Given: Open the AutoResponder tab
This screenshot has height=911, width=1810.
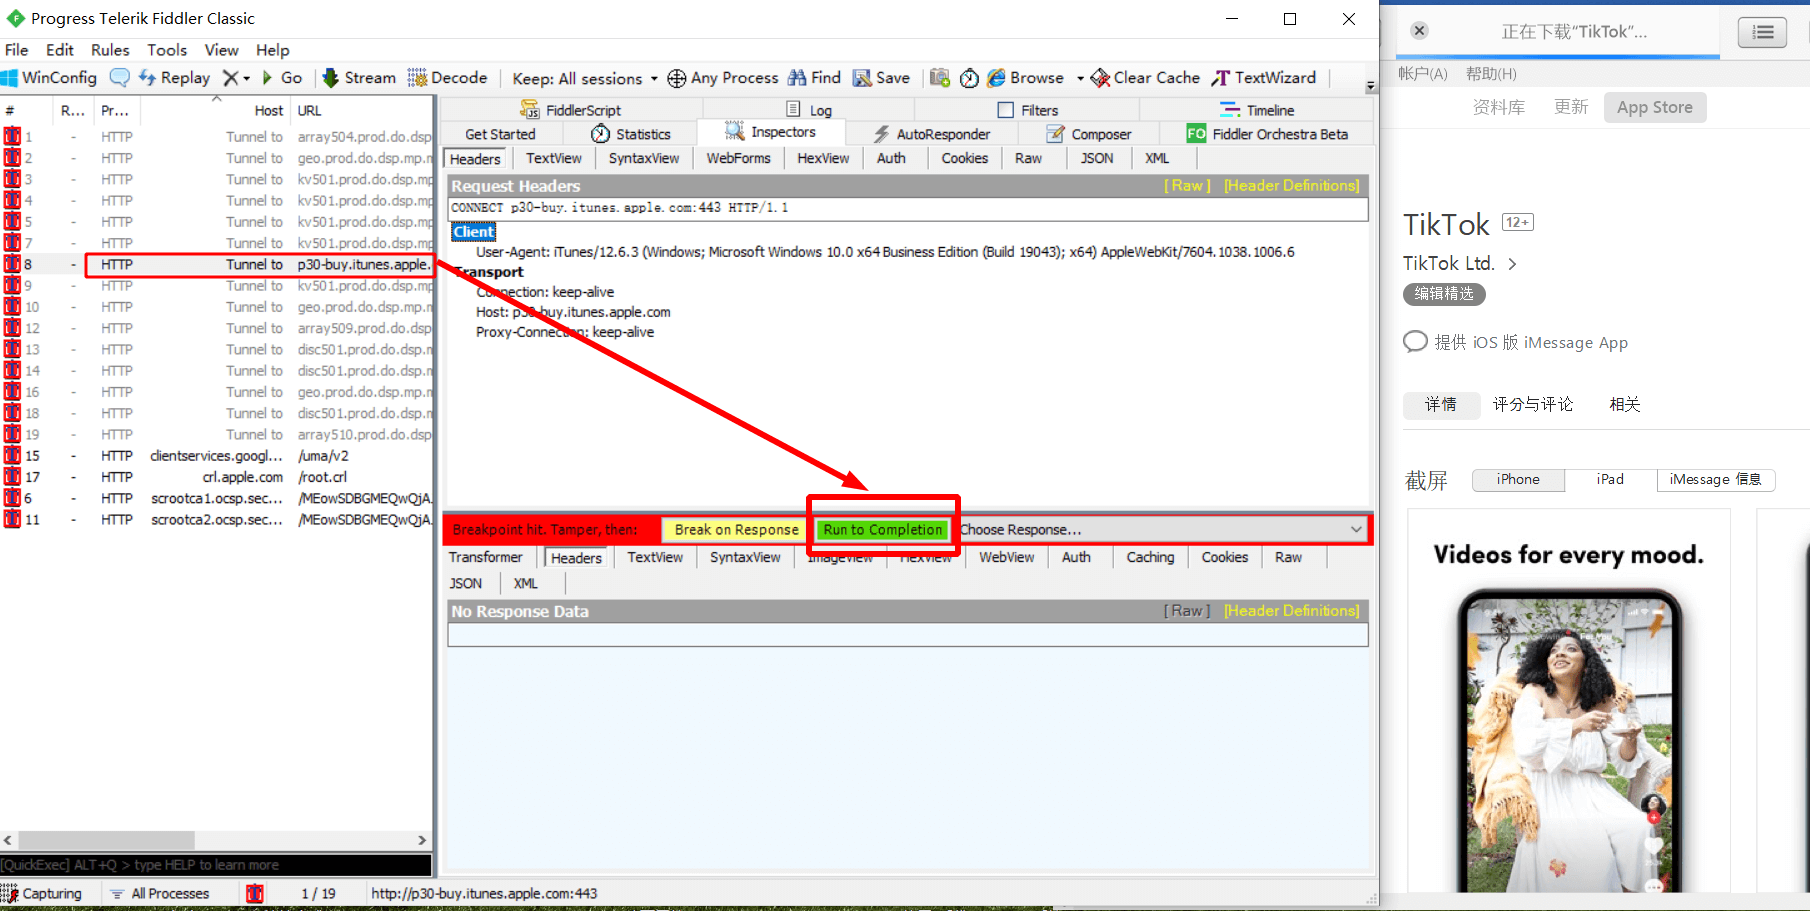Looking at the screenshot, I should point(932,134).
